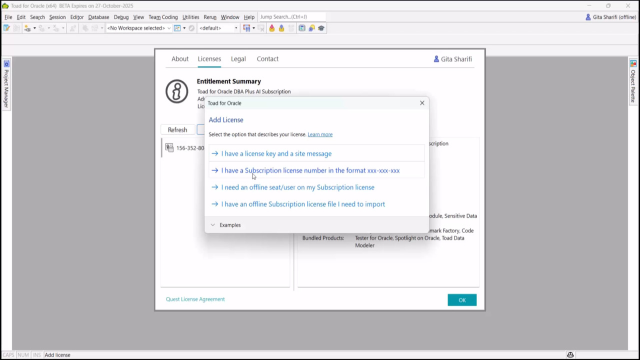Click the Entitlement Summary heading
Image resolution: width=640 pixels, height=360 pixels.
click(x=229, y=81)
